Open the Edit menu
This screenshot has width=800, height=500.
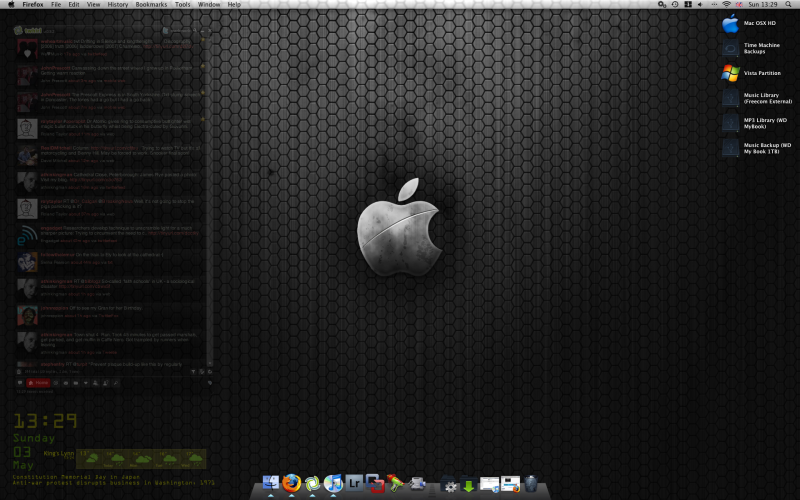[74, 5]
